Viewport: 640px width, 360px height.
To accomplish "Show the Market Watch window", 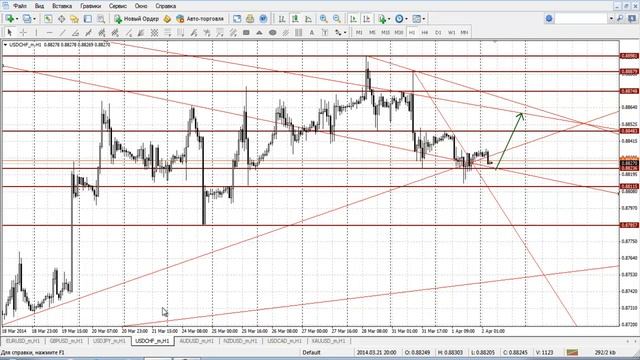I will click(x=48, y=19).
